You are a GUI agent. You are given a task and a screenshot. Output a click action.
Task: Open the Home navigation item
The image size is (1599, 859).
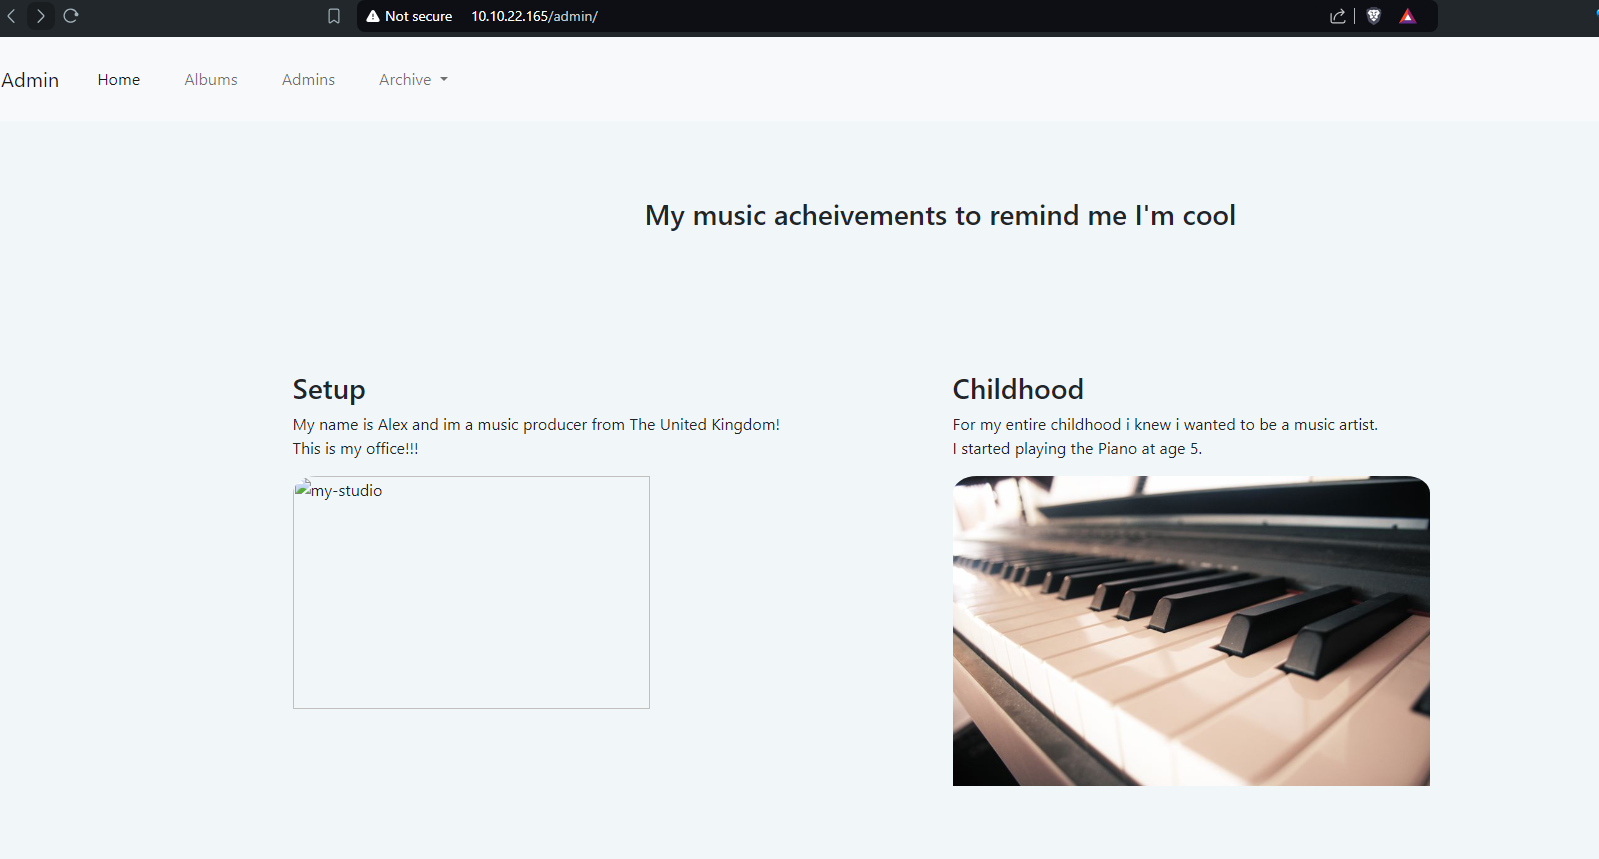119,80
